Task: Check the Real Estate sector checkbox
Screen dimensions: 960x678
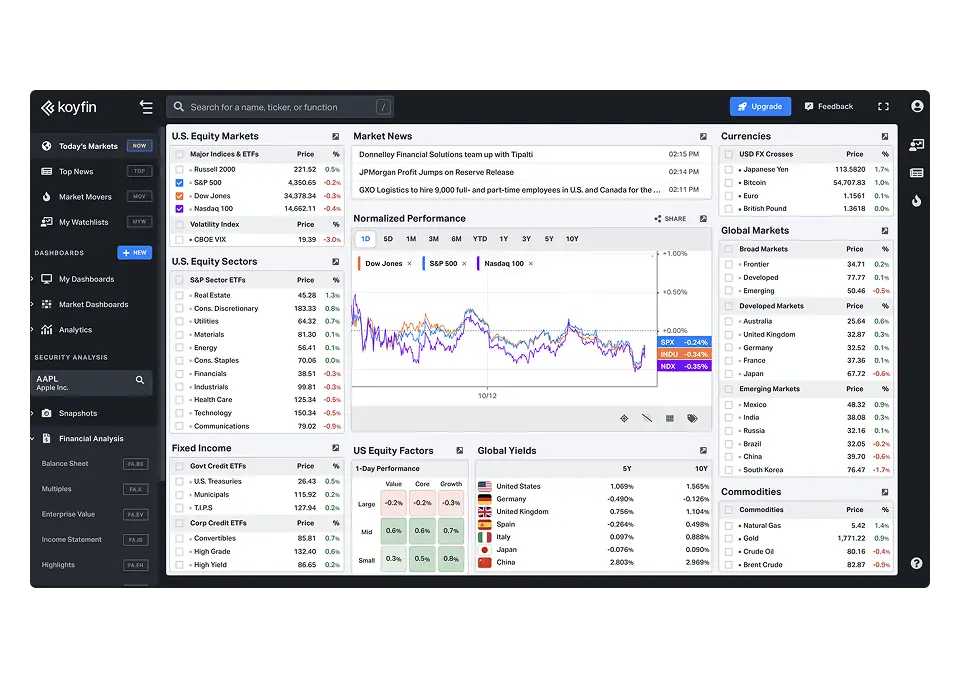Action: click(x=179, y=295)
